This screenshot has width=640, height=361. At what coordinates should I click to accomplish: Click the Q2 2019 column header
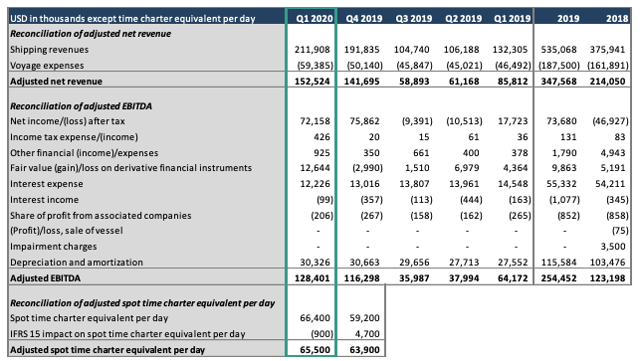click(464, 18)
